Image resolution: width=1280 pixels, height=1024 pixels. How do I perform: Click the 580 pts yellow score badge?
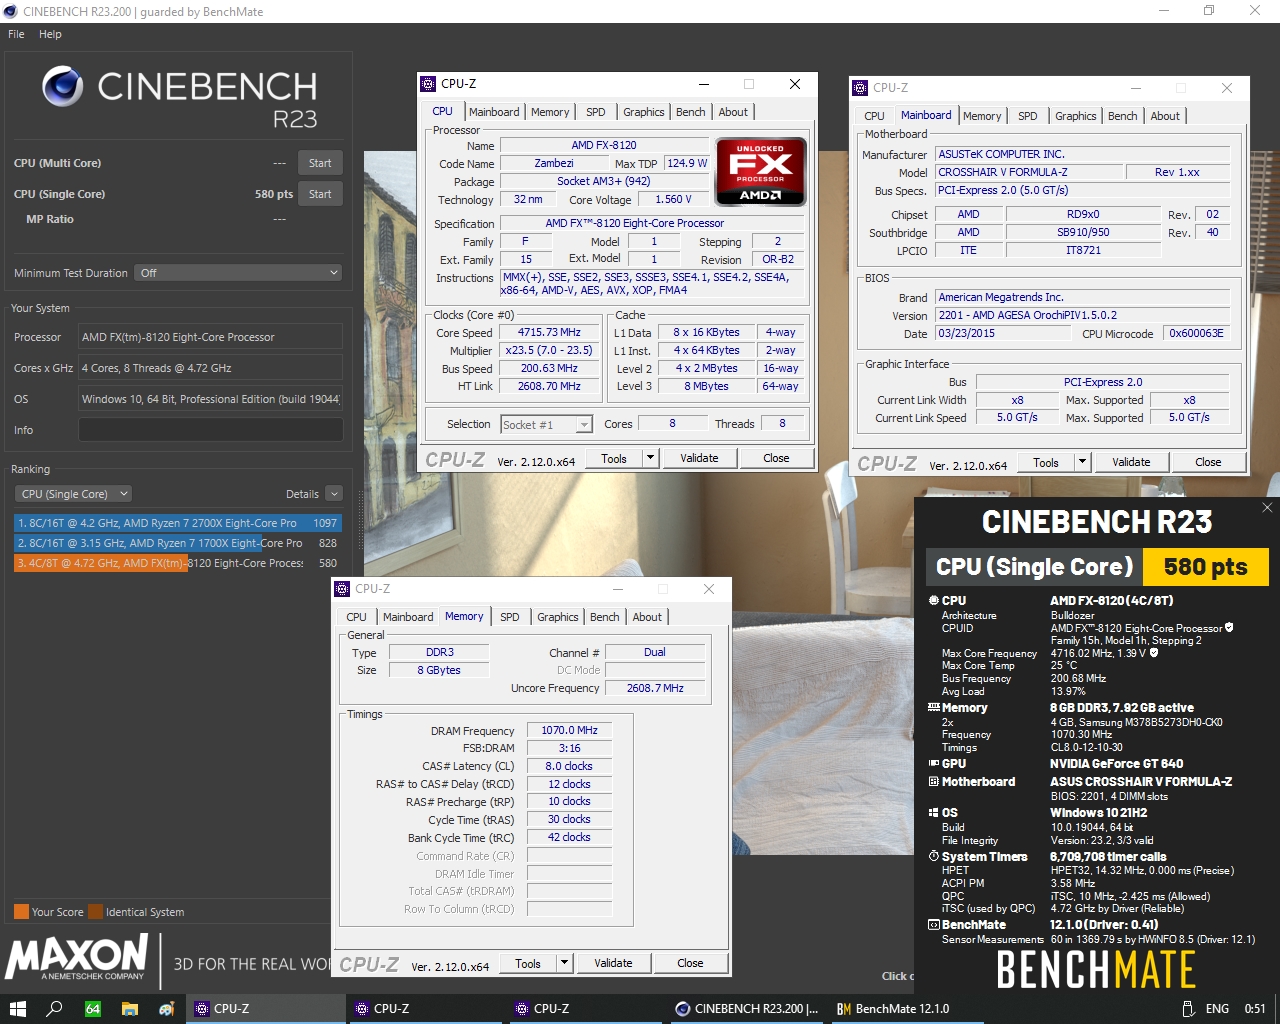pos(1205,567)
